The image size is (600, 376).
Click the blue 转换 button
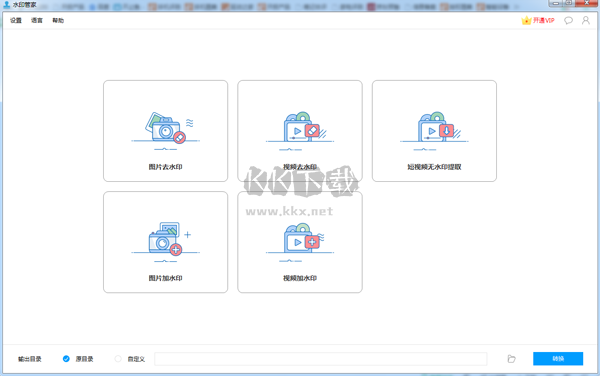click(558, 359)
